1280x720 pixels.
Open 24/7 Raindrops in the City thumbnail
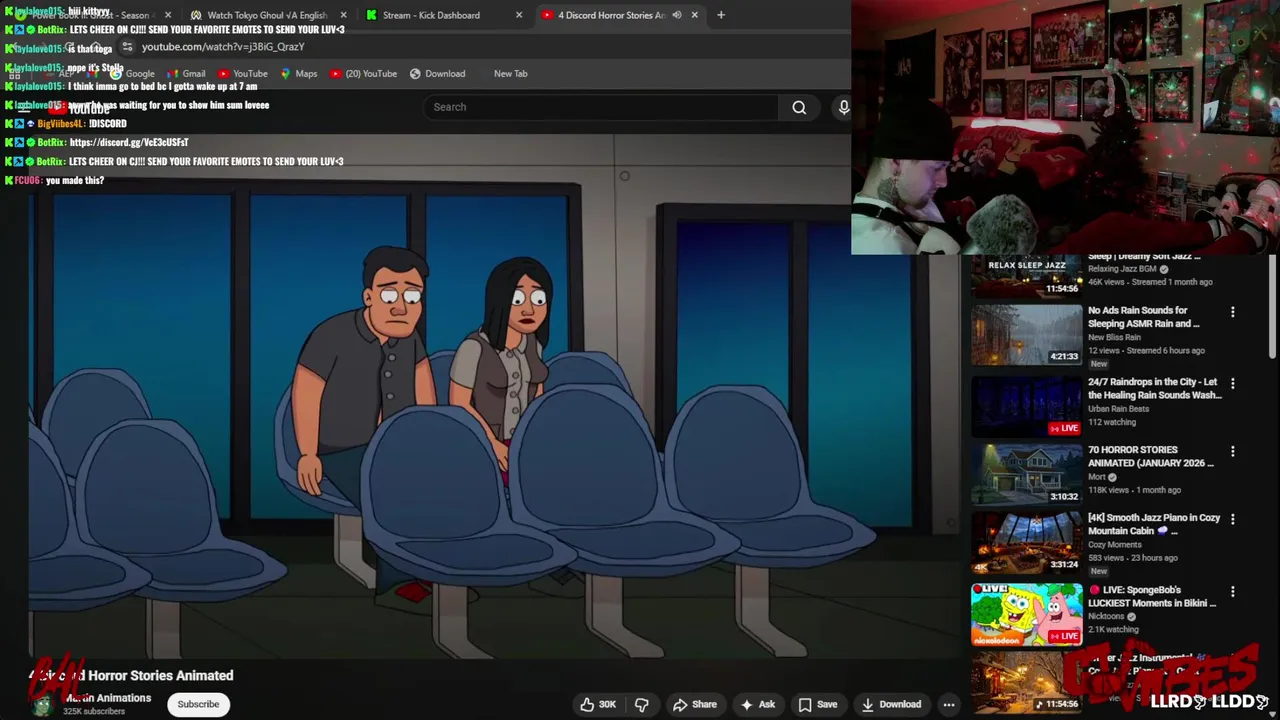(x=1027, y=407)
